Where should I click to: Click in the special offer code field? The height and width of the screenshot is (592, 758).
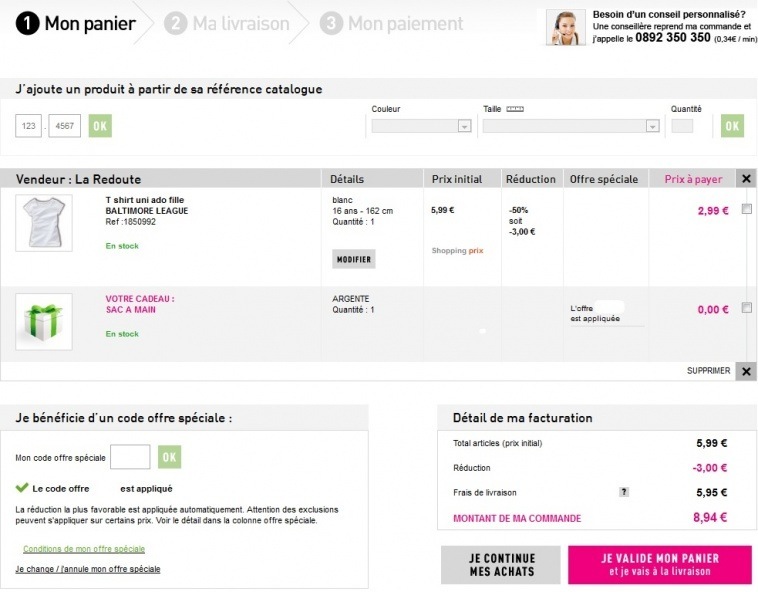point(130,457)
